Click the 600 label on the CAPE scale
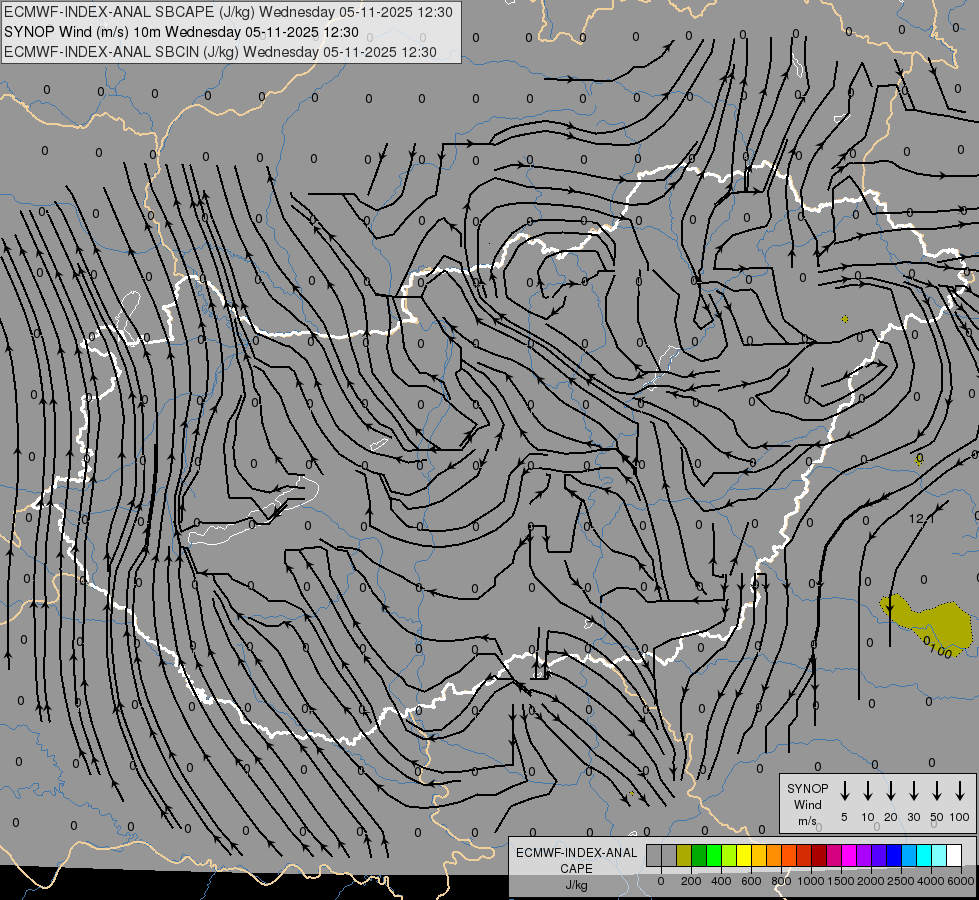This screenshot has width=979, height=900. coord(751,881)
